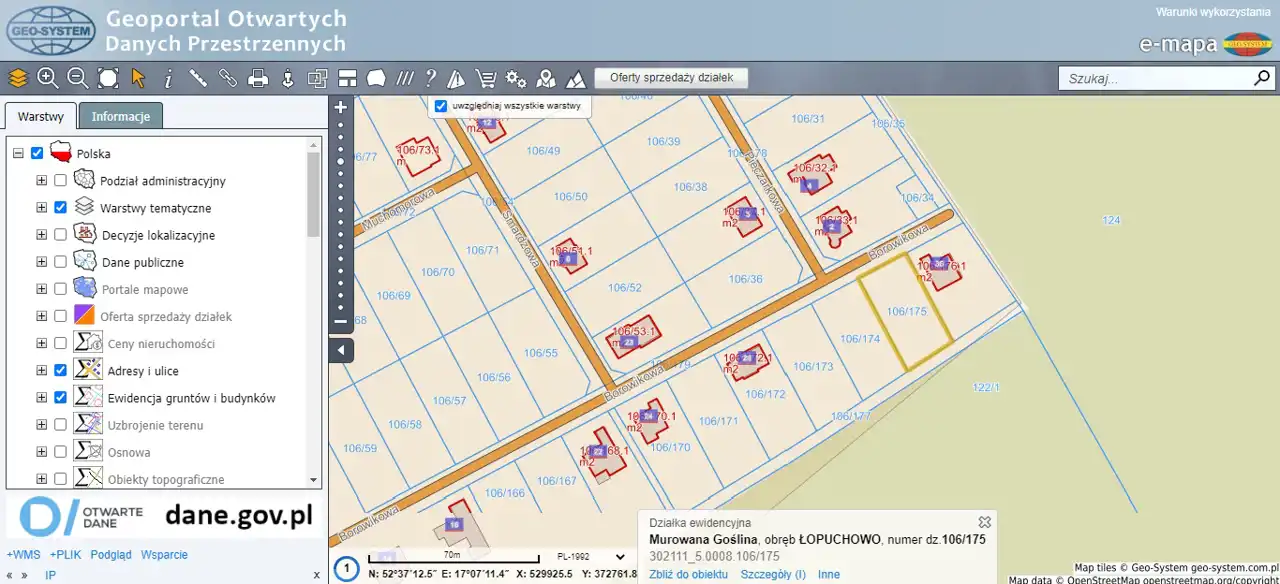Click the mountain terrain icon
The width and height of the screenshot is (1280, 584).
click(576, 78)
